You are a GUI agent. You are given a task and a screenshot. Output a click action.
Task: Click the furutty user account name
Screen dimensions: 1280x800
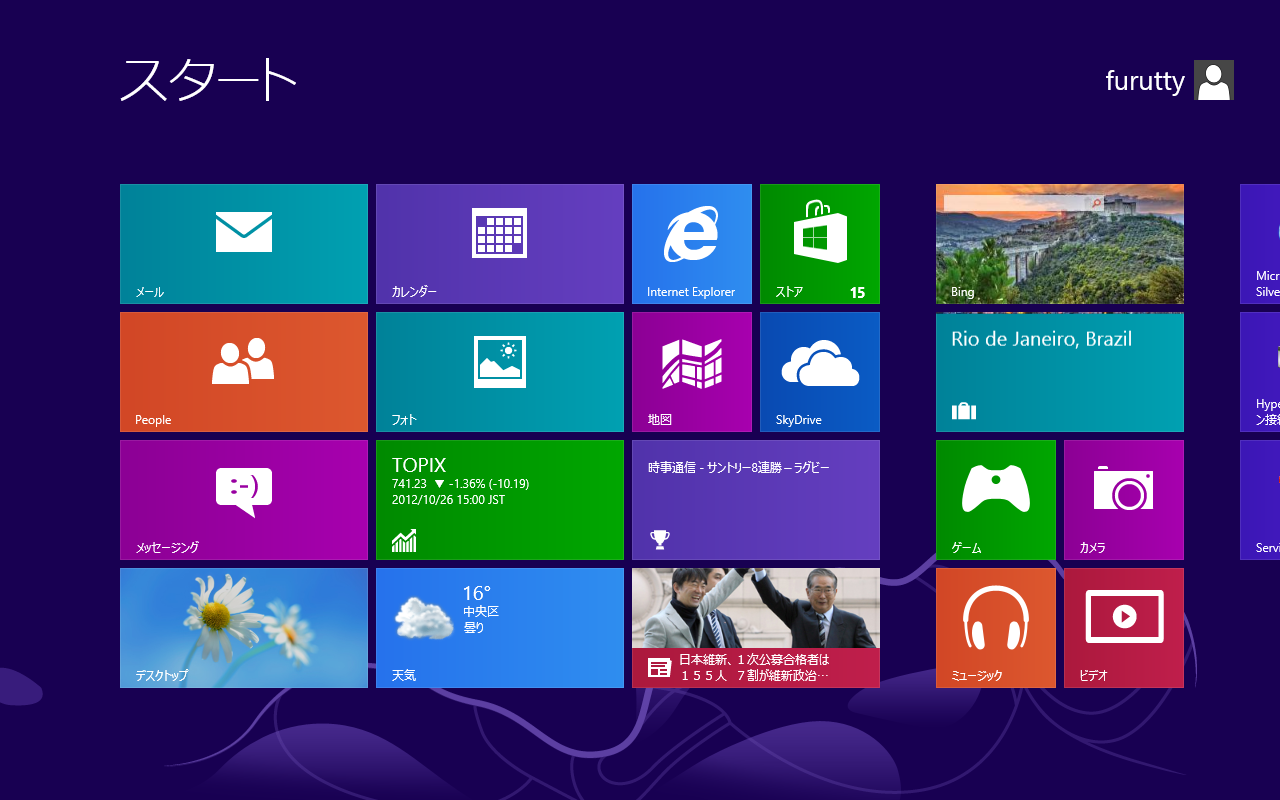pyautogui.click(x=1145, y=81)
